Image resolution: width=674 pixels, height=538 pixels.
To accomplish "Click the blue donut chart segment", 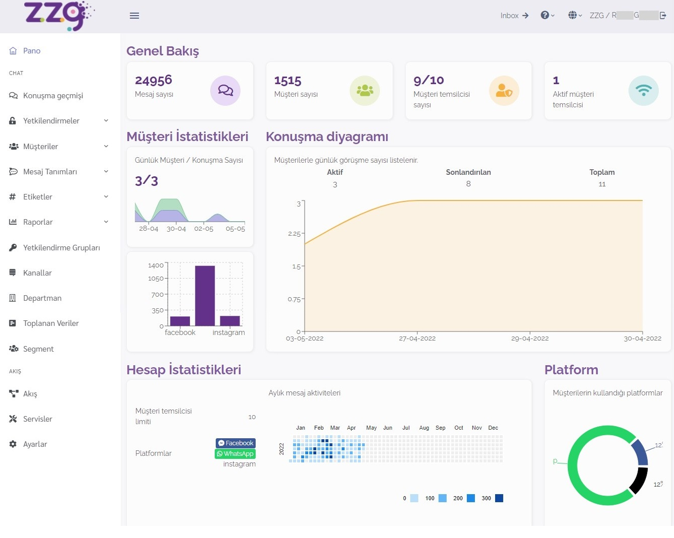I will tap(641, 452).
